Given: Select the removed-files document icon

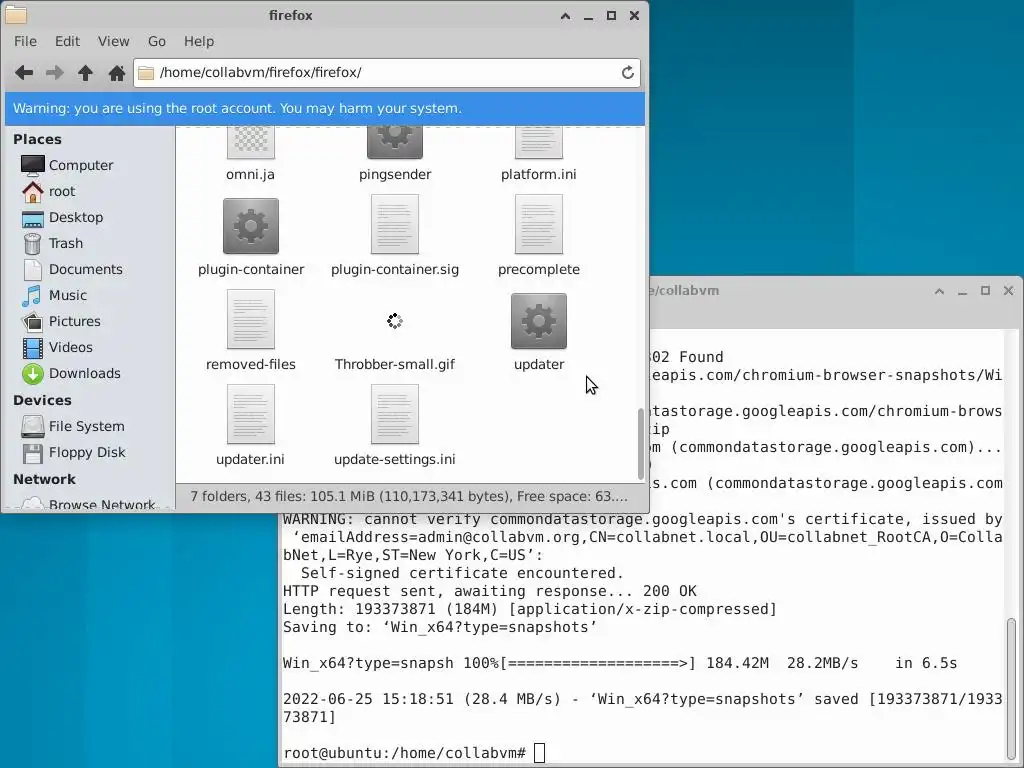Looking at the screenshot, I should [251, 319].
